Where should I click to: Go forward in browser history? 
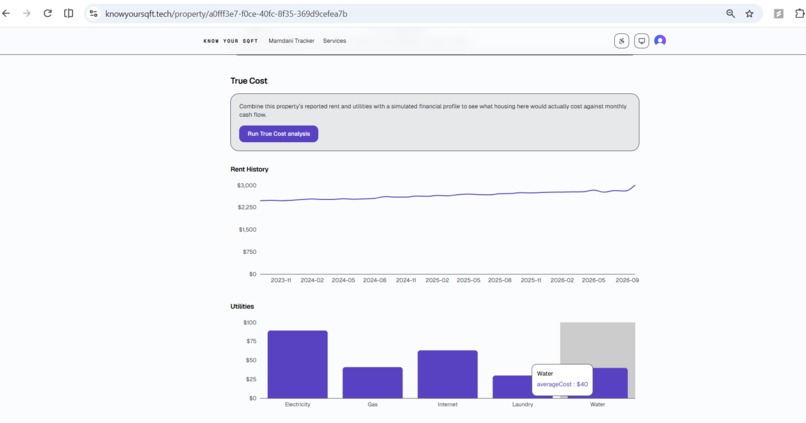[x=26, y=14]
